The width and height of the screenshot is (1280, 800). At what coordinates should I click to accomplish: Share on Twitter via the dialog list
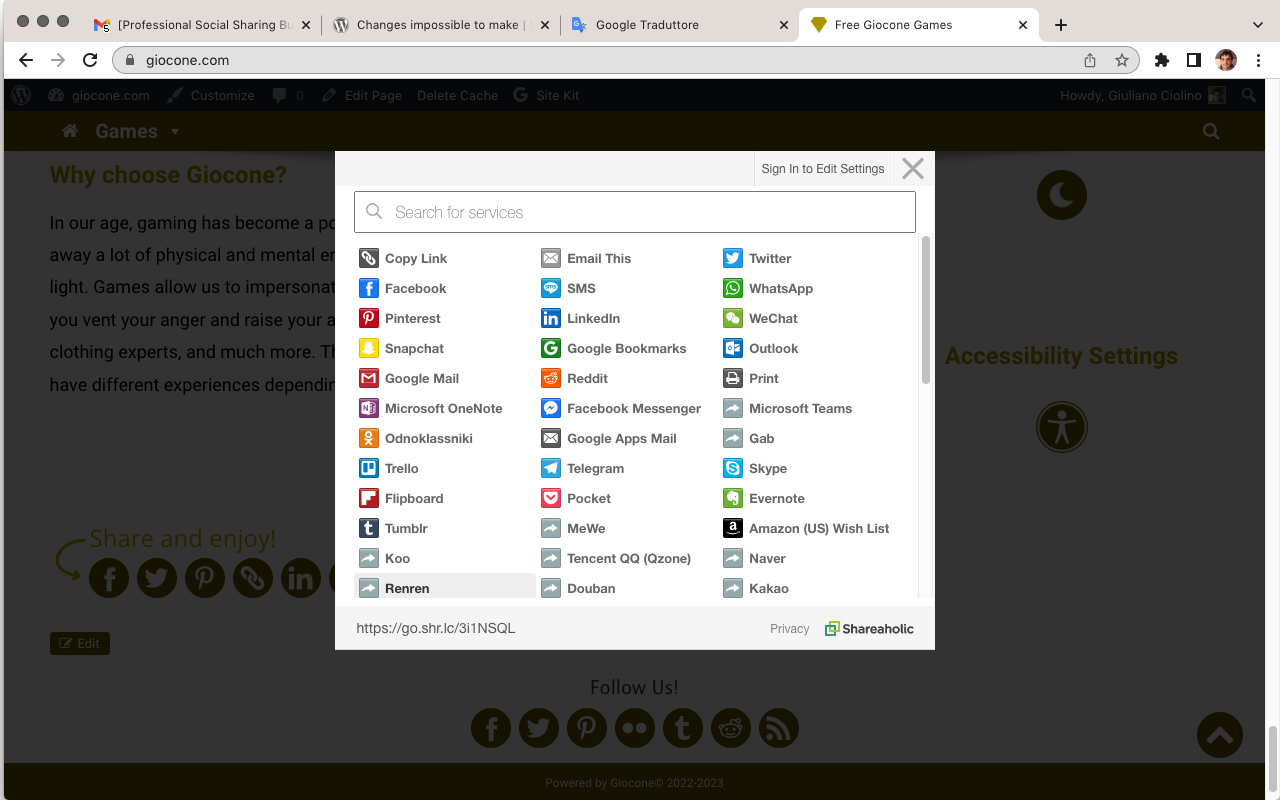[757, 258]
